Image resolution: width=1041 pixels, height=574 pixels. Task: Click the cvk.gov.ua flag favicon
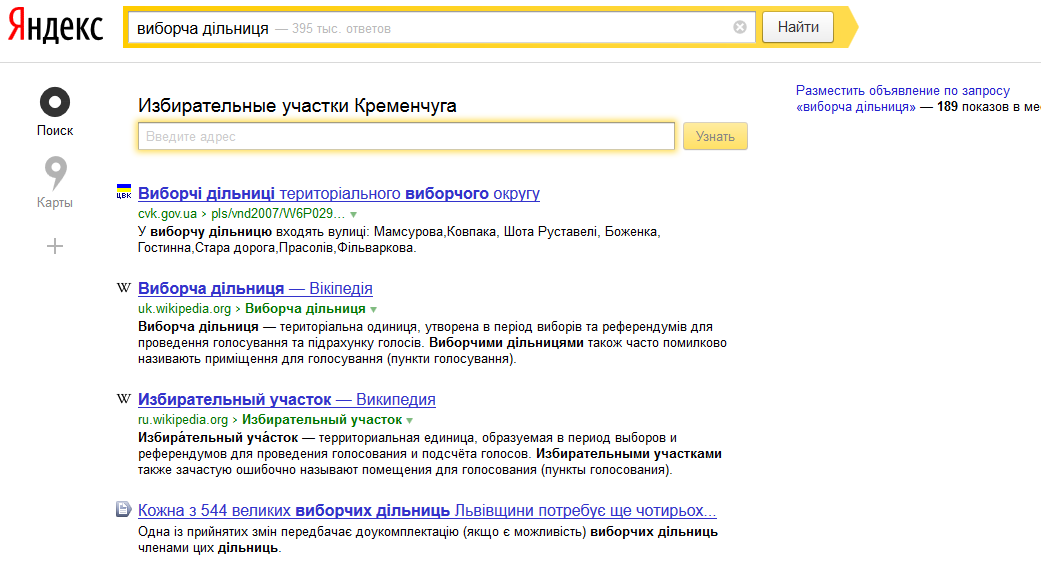pos(124,193)
